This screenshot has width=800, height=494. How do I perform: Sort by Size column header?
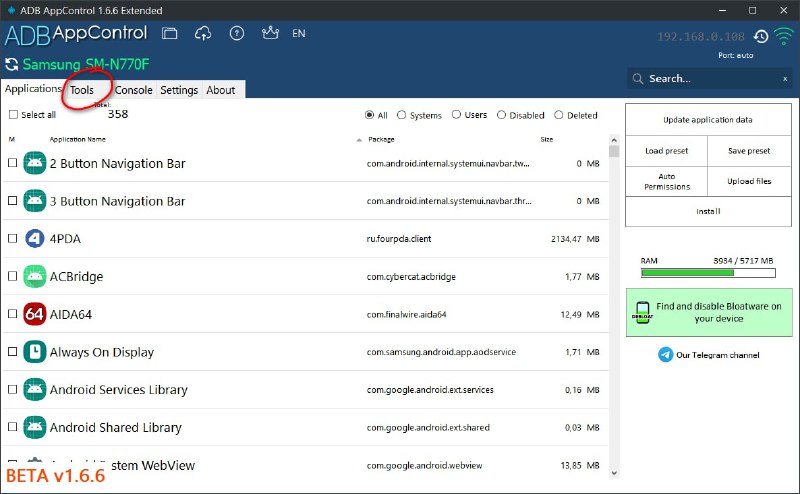546,139
